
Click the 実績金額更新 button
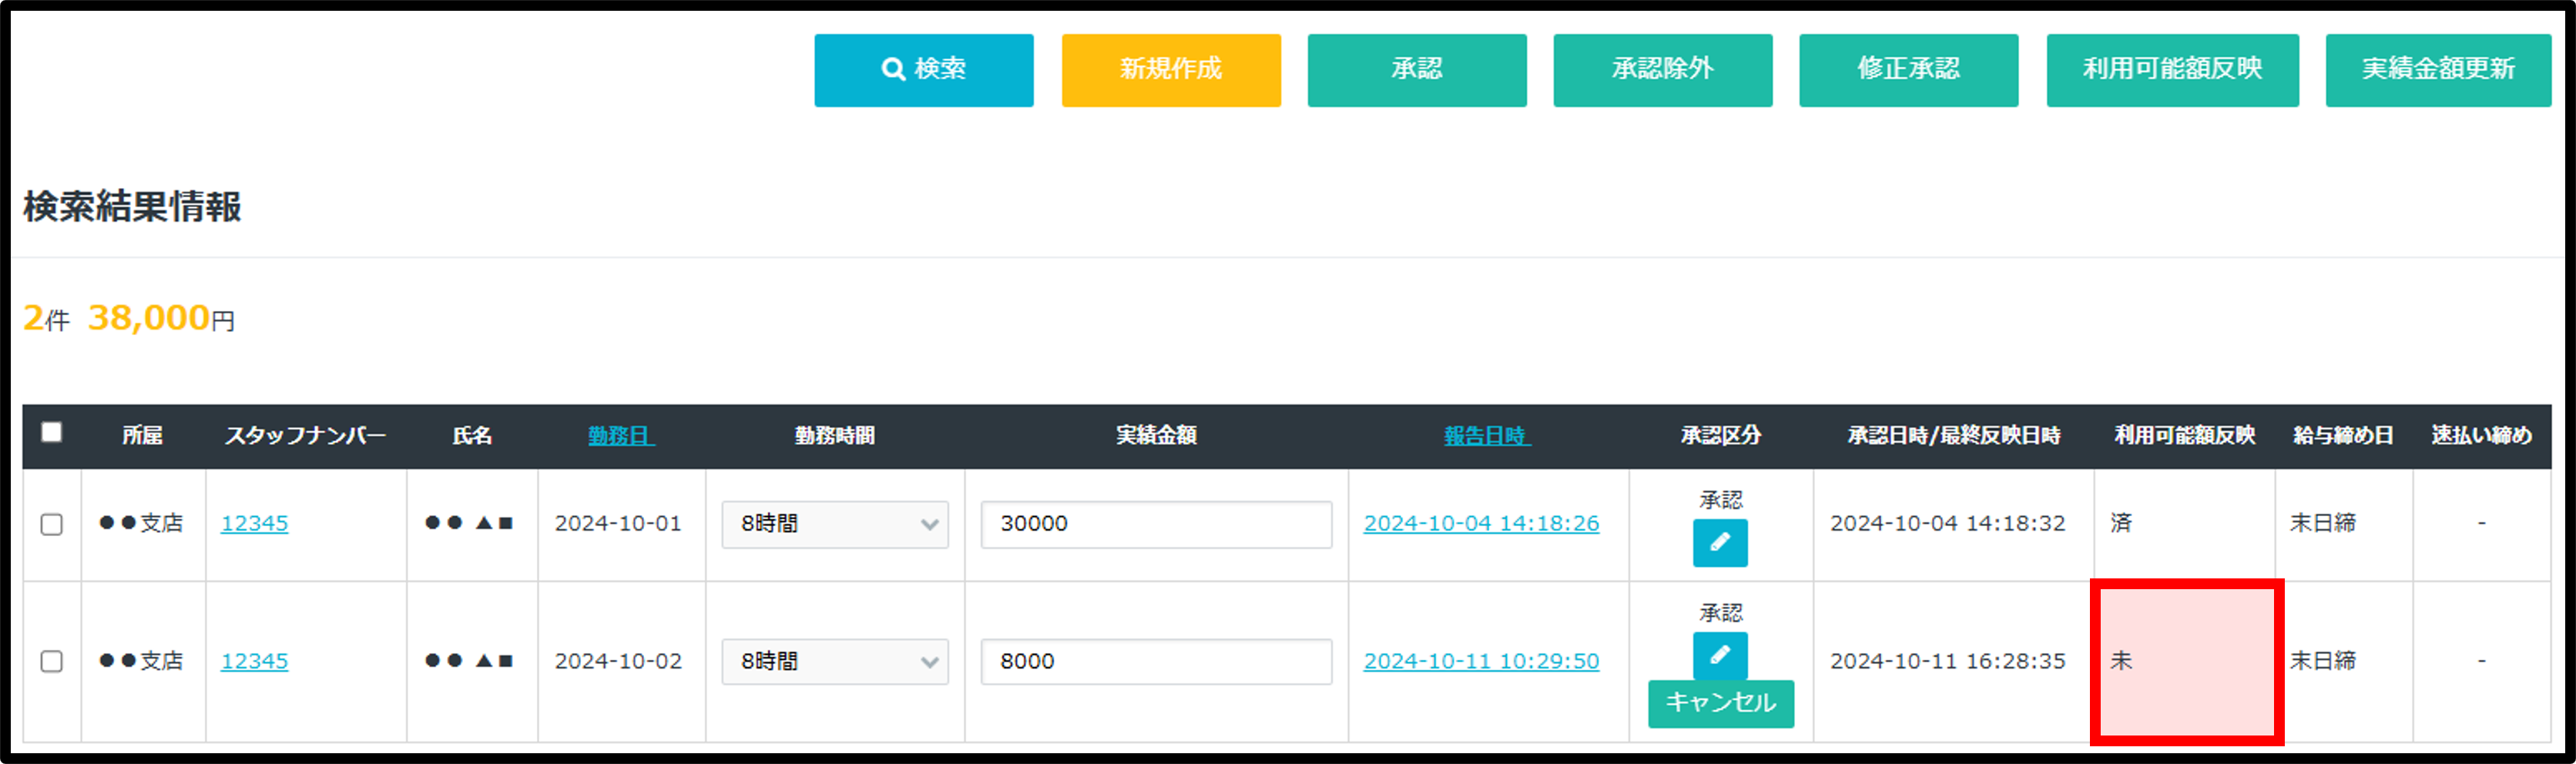2437,70
